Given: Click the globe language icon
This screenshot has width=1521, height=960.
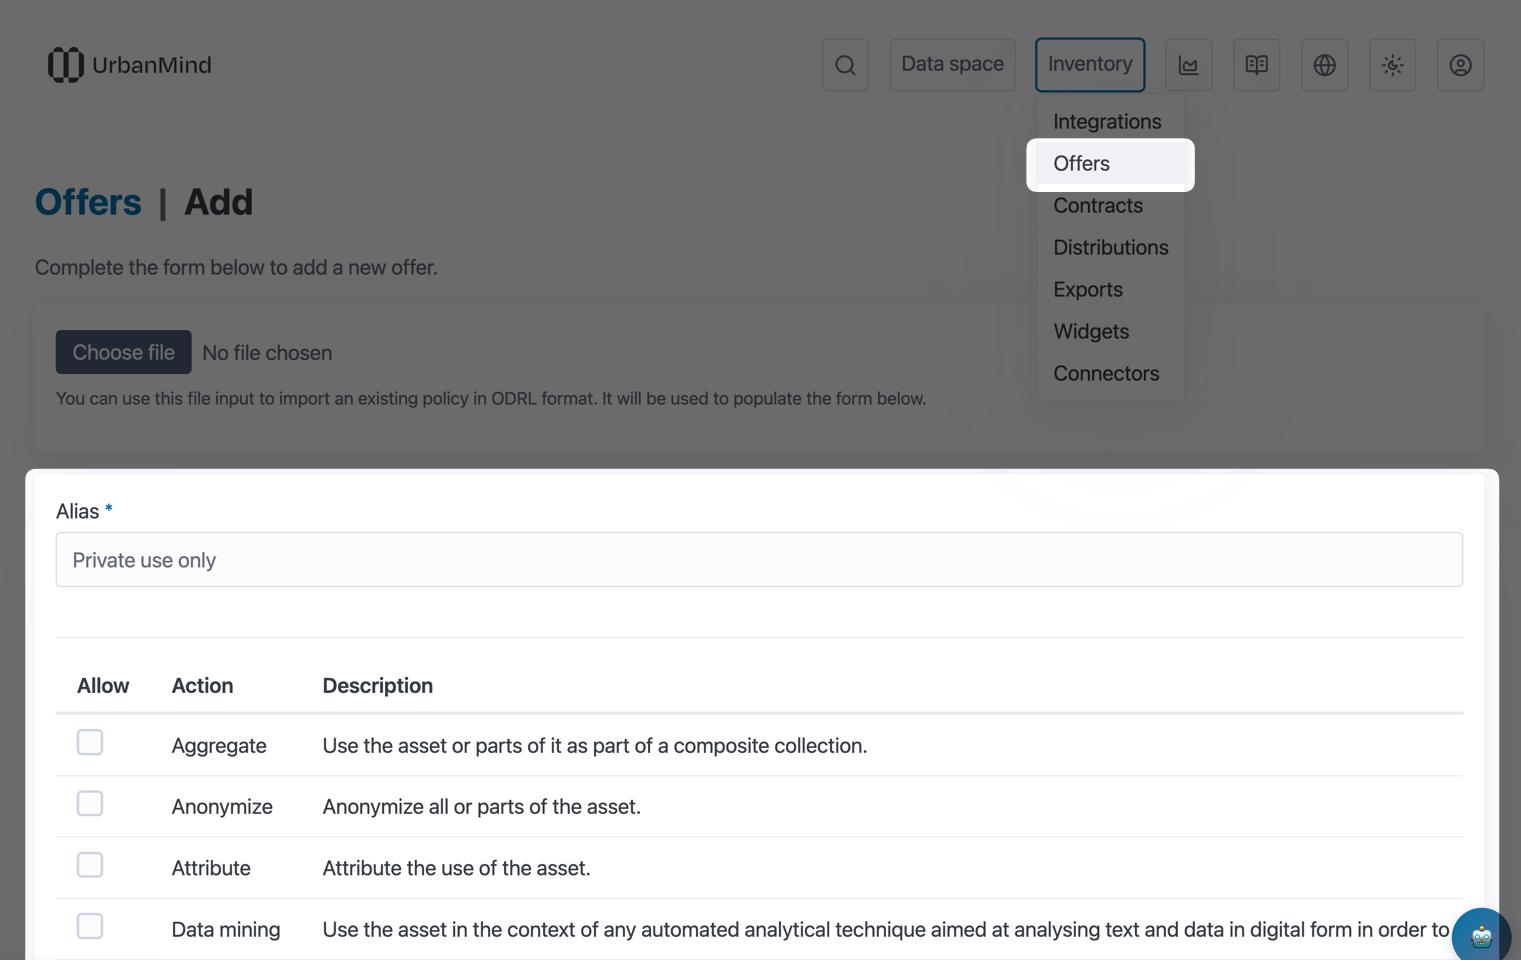Looking at the screenshot, I should 1324,65.
